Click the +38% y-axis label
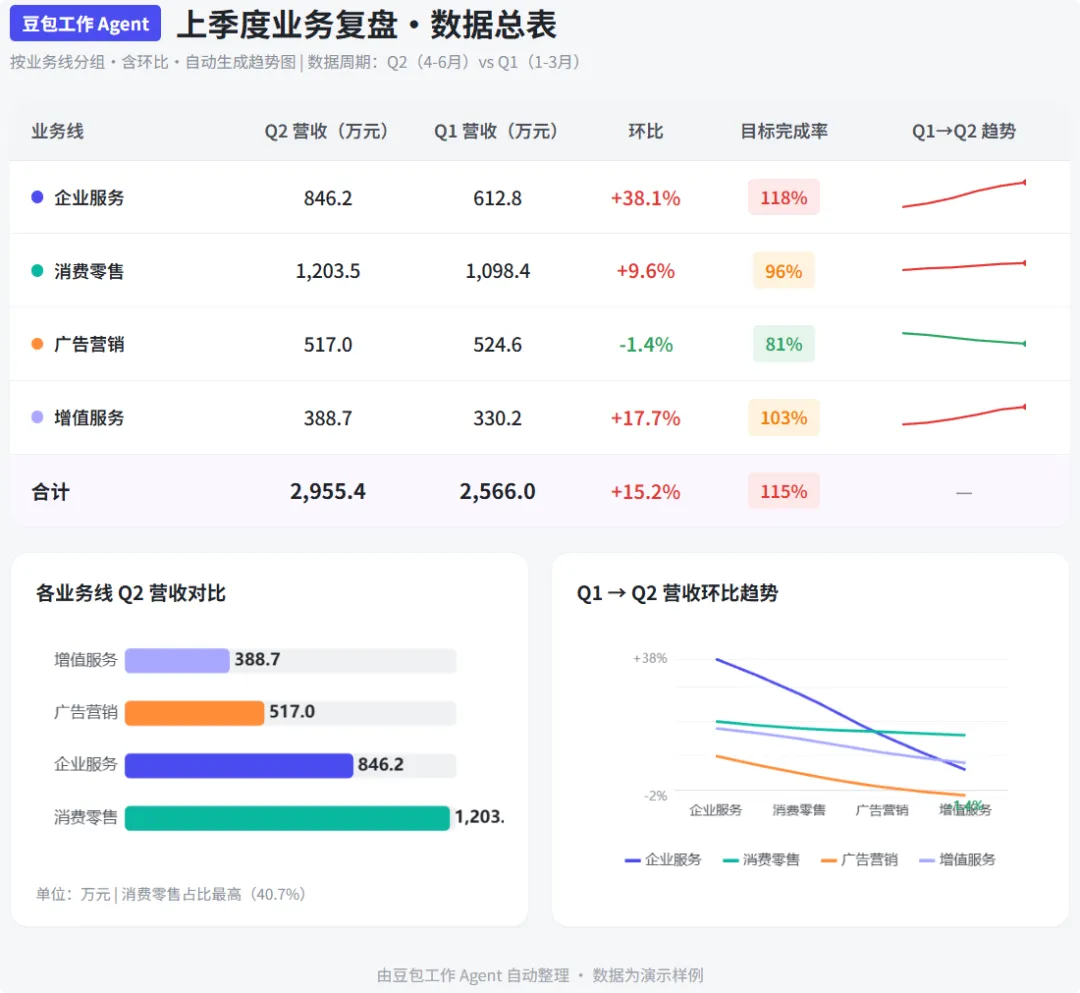The image size is (1080, 993). tap(650, 658)
